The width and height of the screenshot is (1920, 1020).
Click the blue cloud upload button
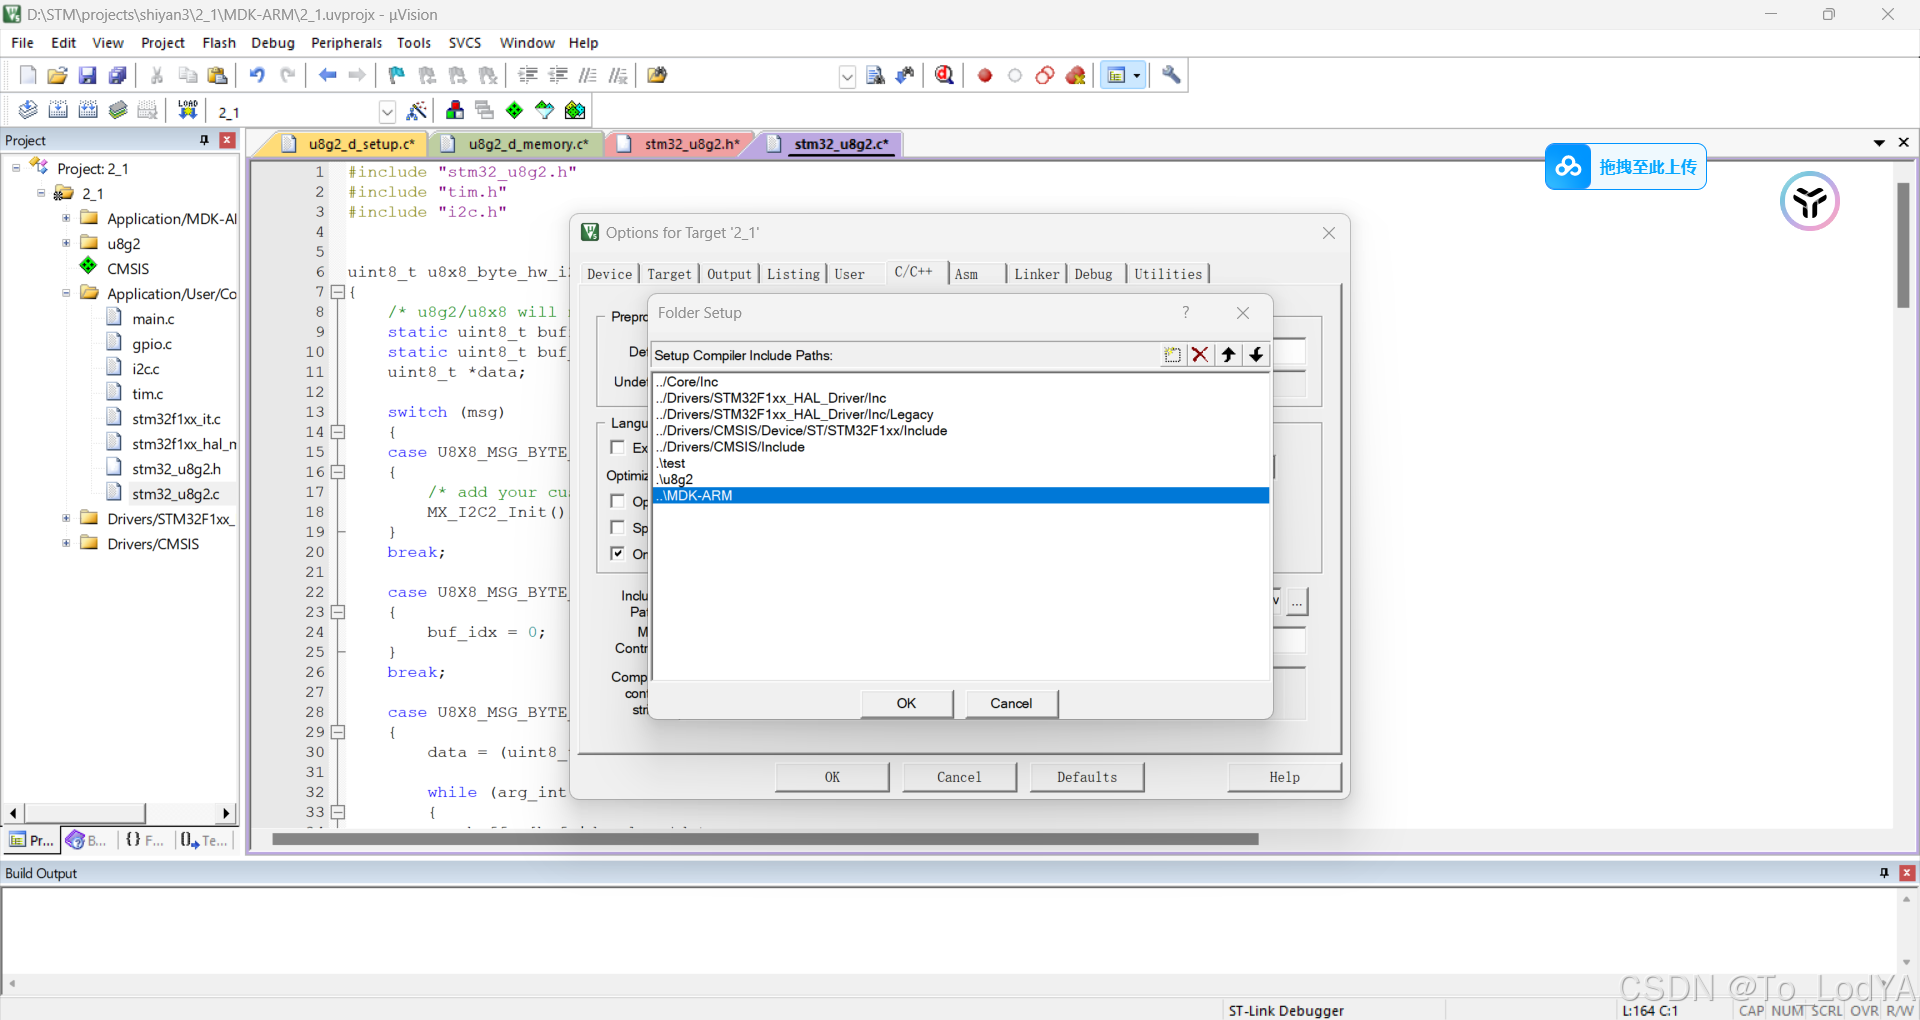point(1626,167)
